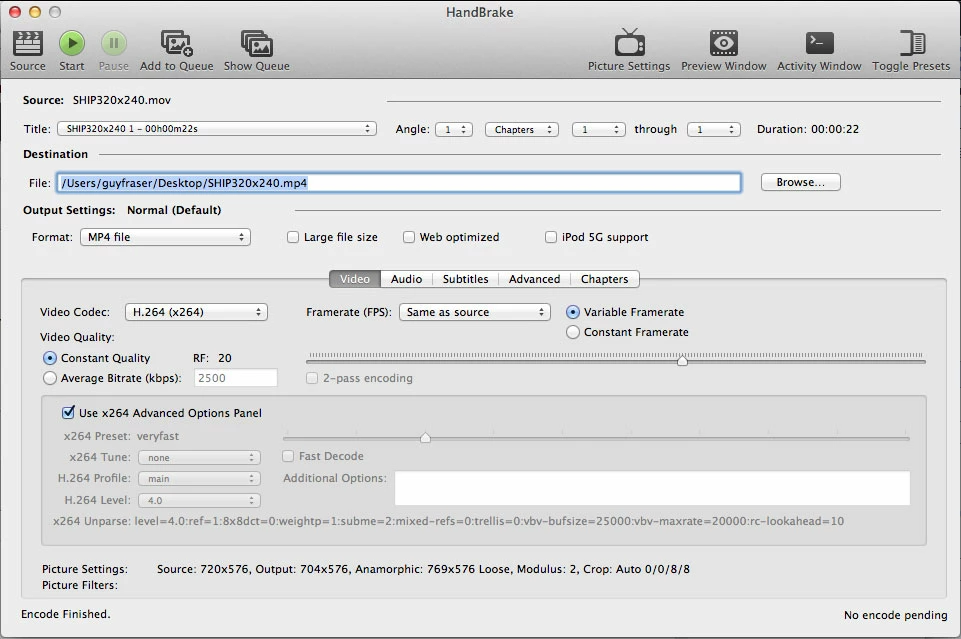Click the 'Normal (Default)' preset name
The width and height of the screenshot is (961, 639).
(174, 210)
